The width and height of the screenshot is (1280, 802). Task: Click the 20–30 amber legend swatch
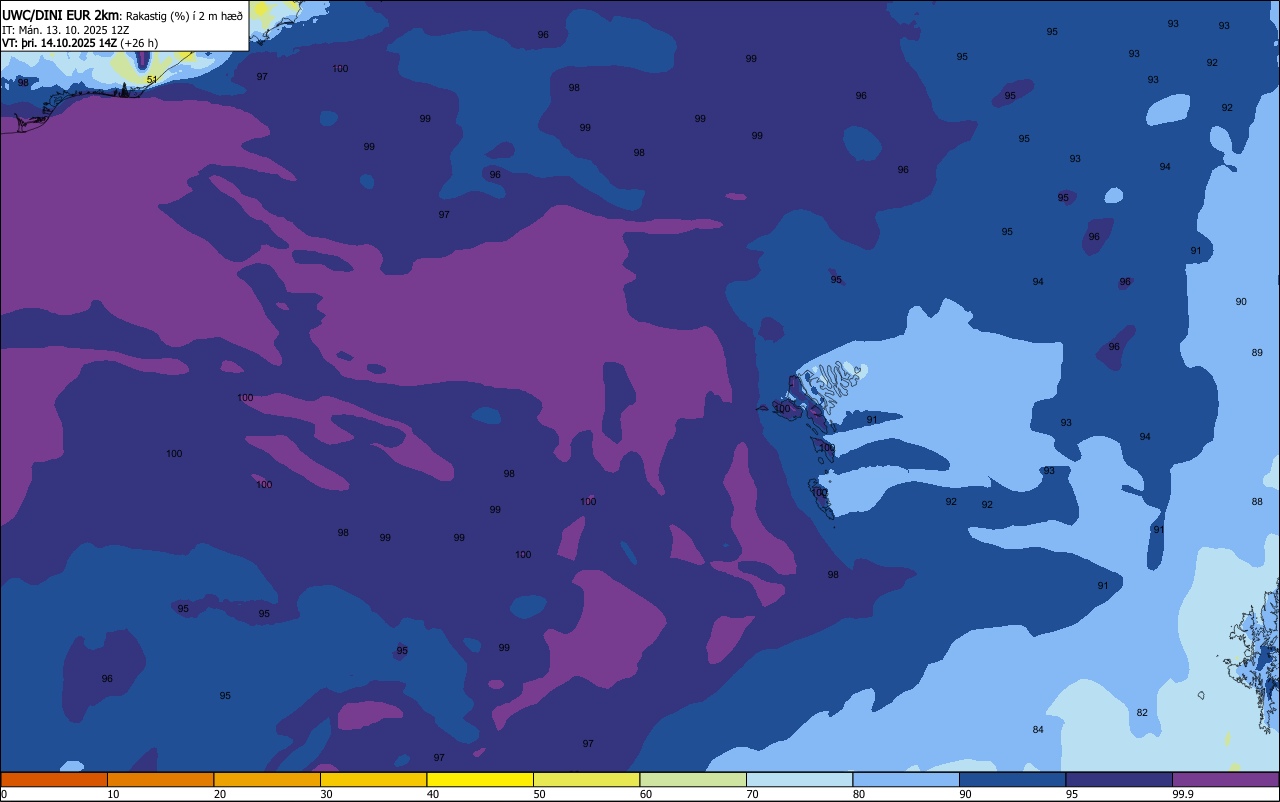pyautogui.click(x=267, y=779)
